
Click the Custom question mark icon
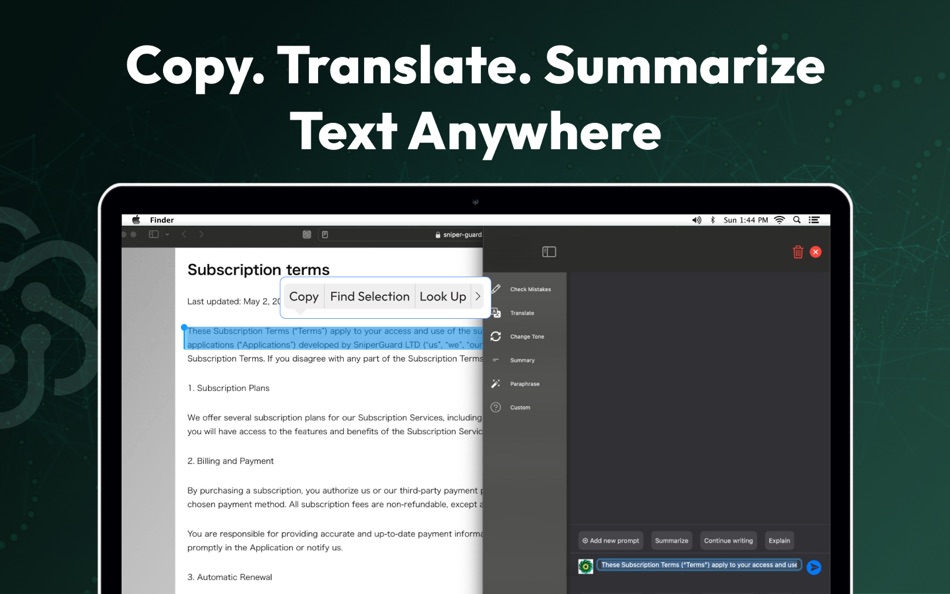coord(496,407)
